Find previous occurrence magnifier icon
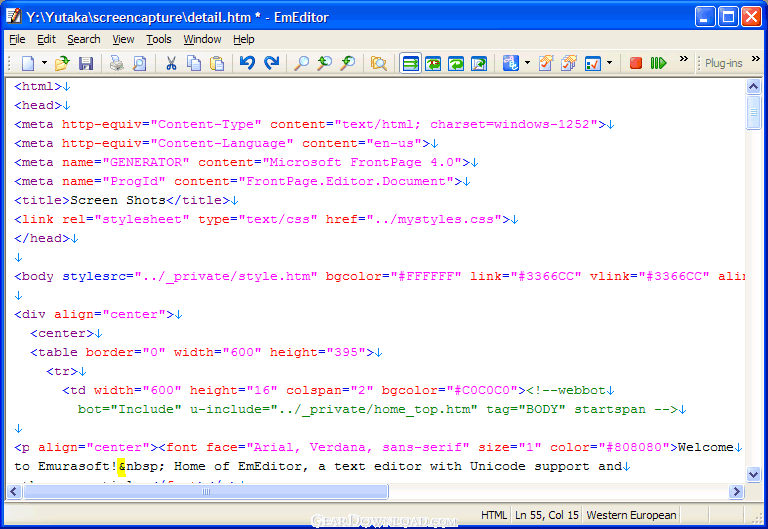Screen dimensions: 768x529 click(x=324, y=63)
